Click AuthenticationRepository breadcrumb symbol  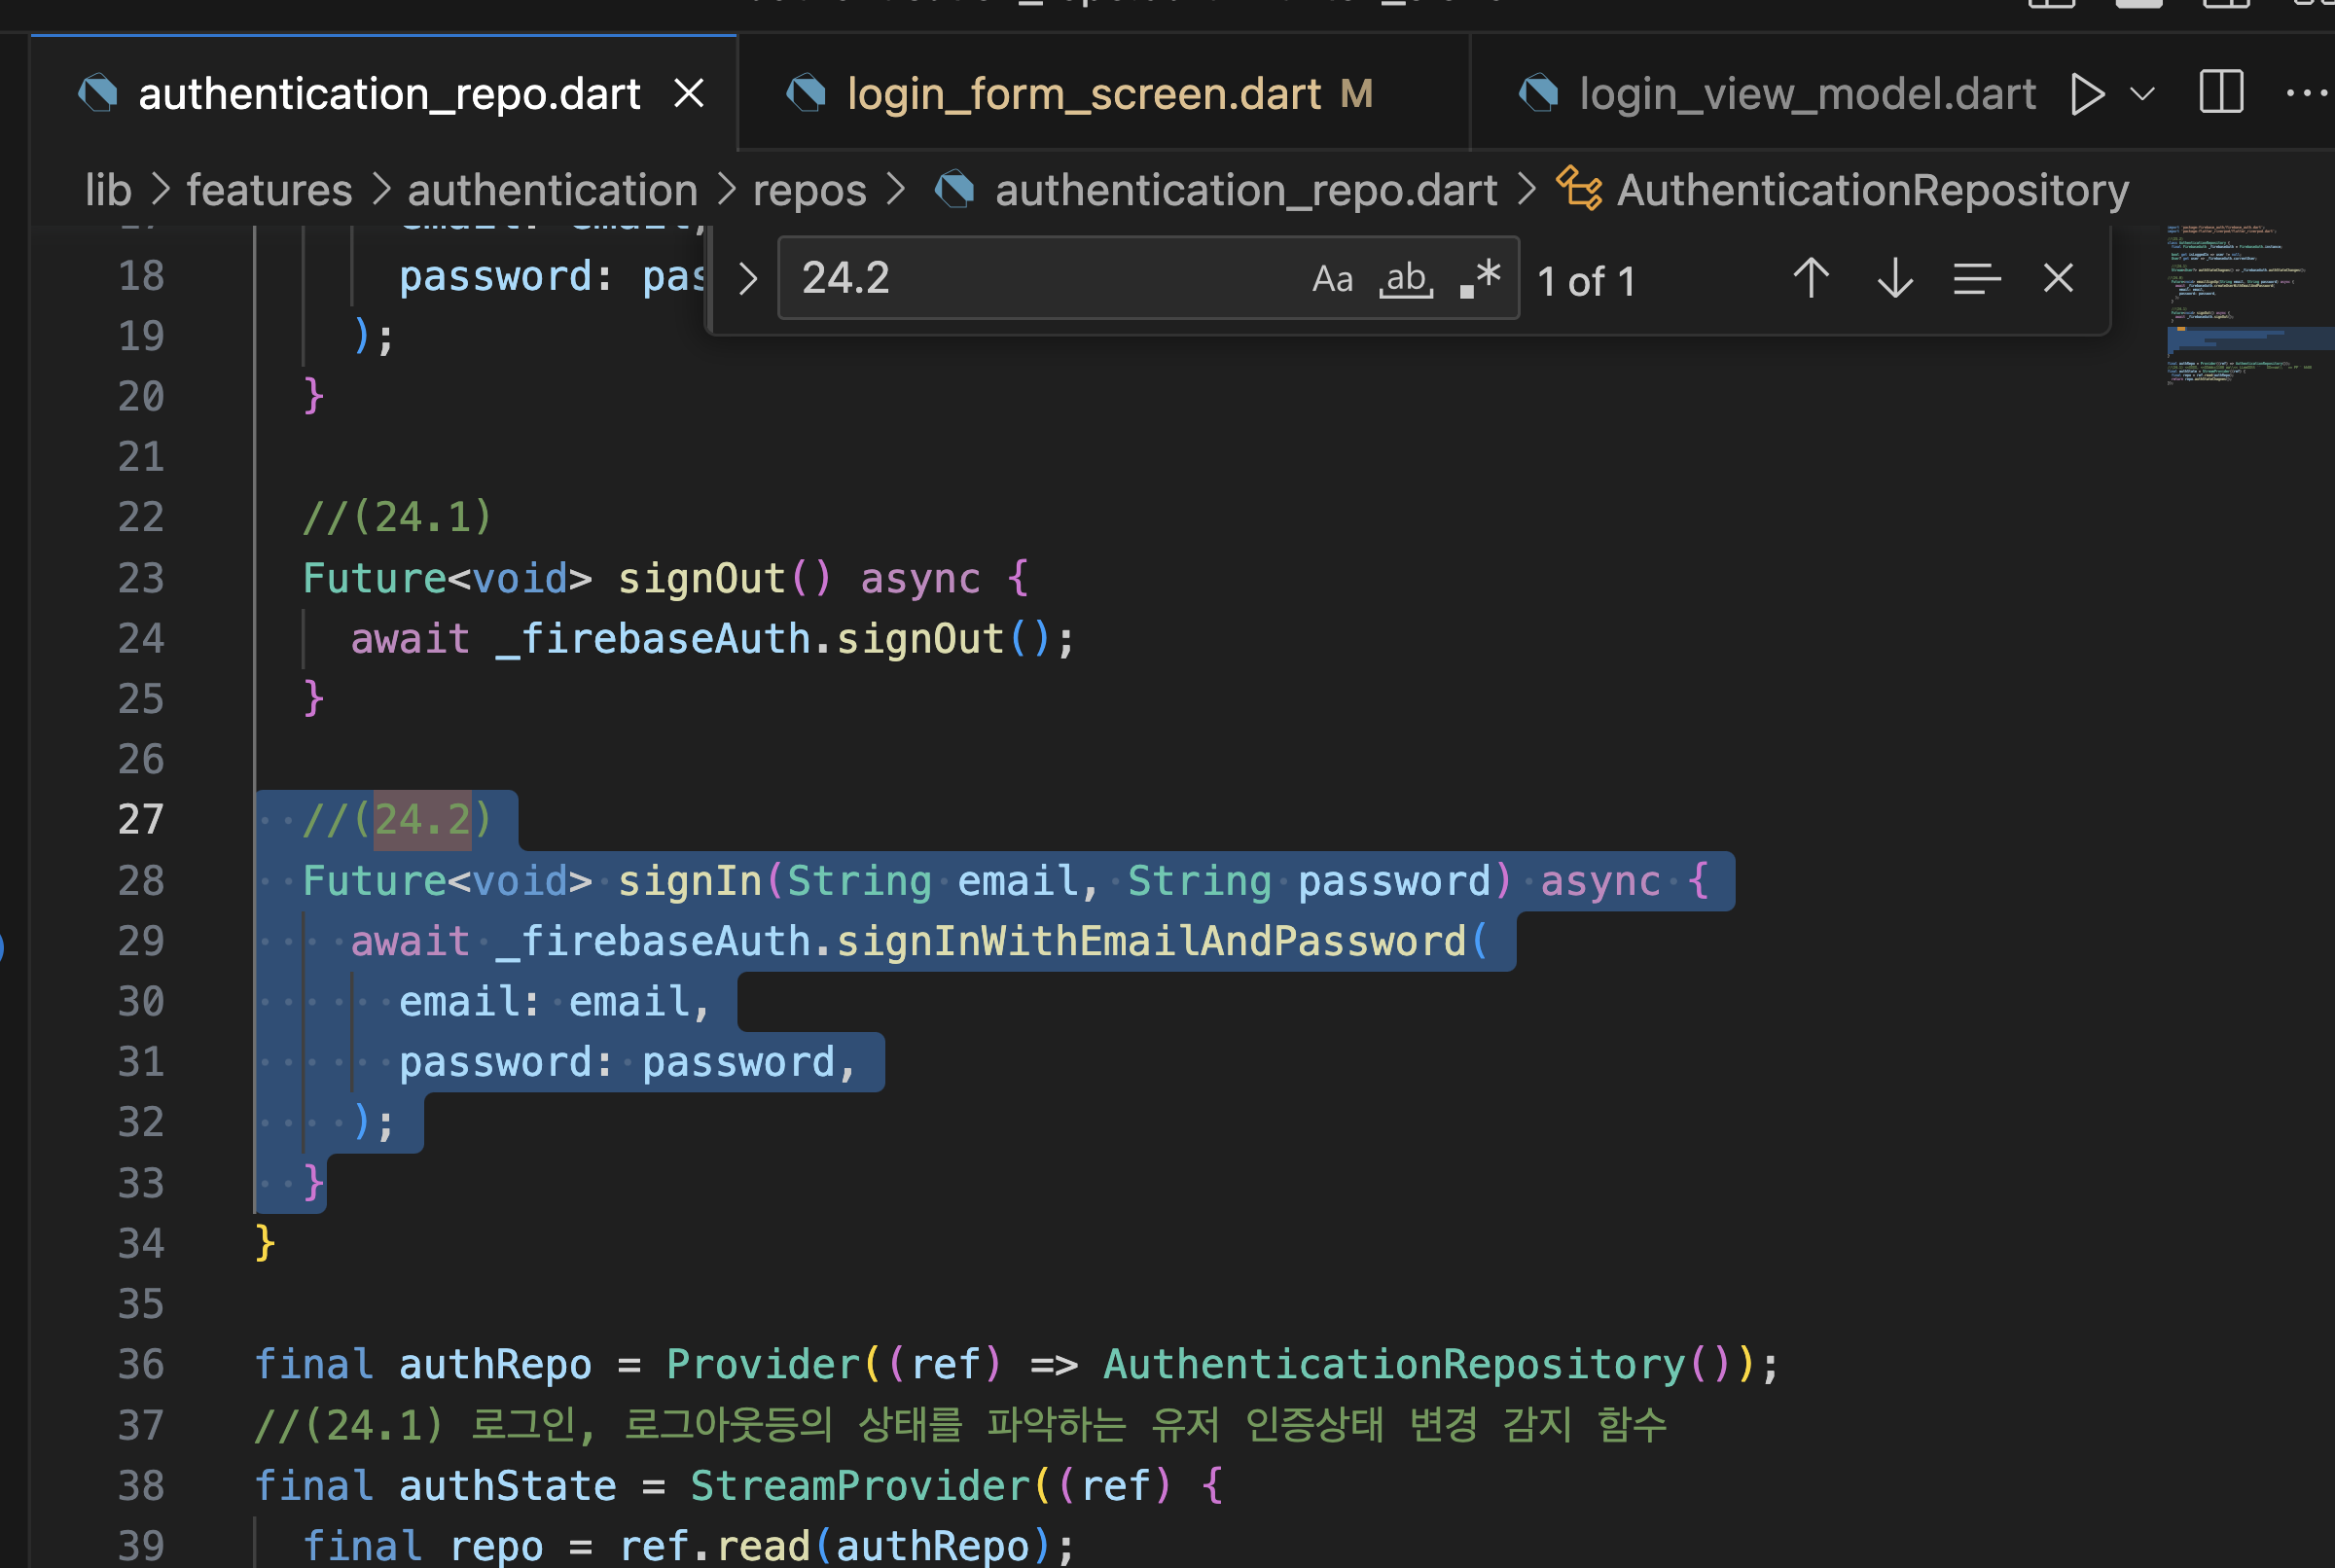coord(1871,190)
